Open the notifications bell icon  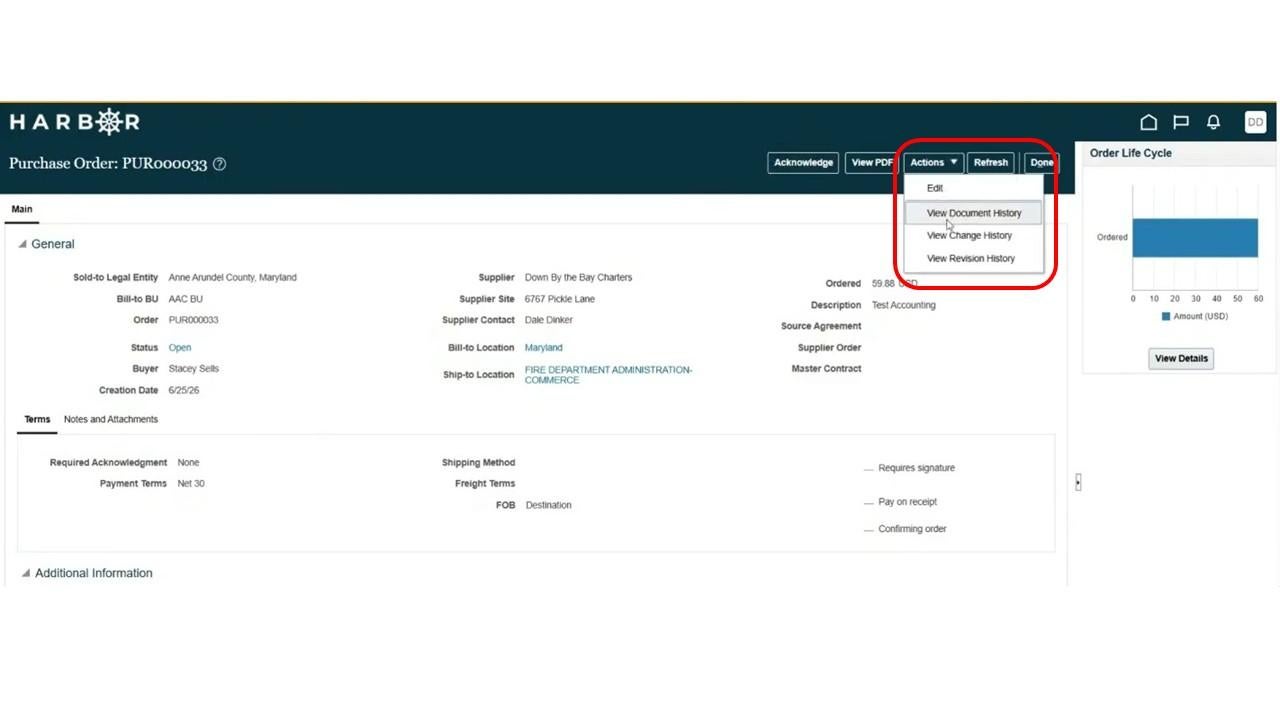point(1213,122)
